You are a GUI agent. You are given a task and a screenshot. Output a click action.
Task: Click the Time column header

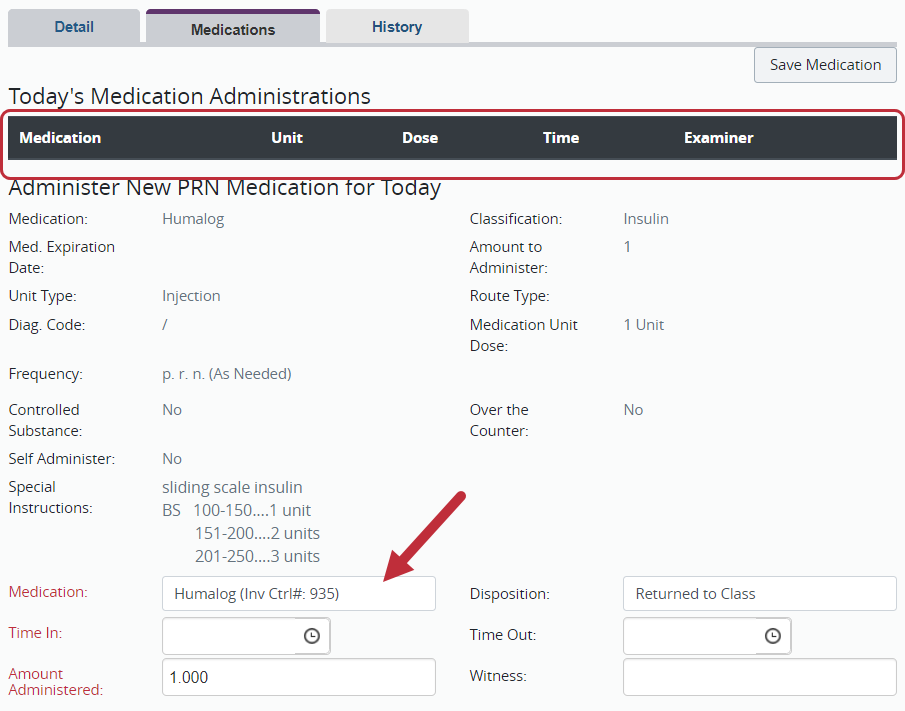560,137
